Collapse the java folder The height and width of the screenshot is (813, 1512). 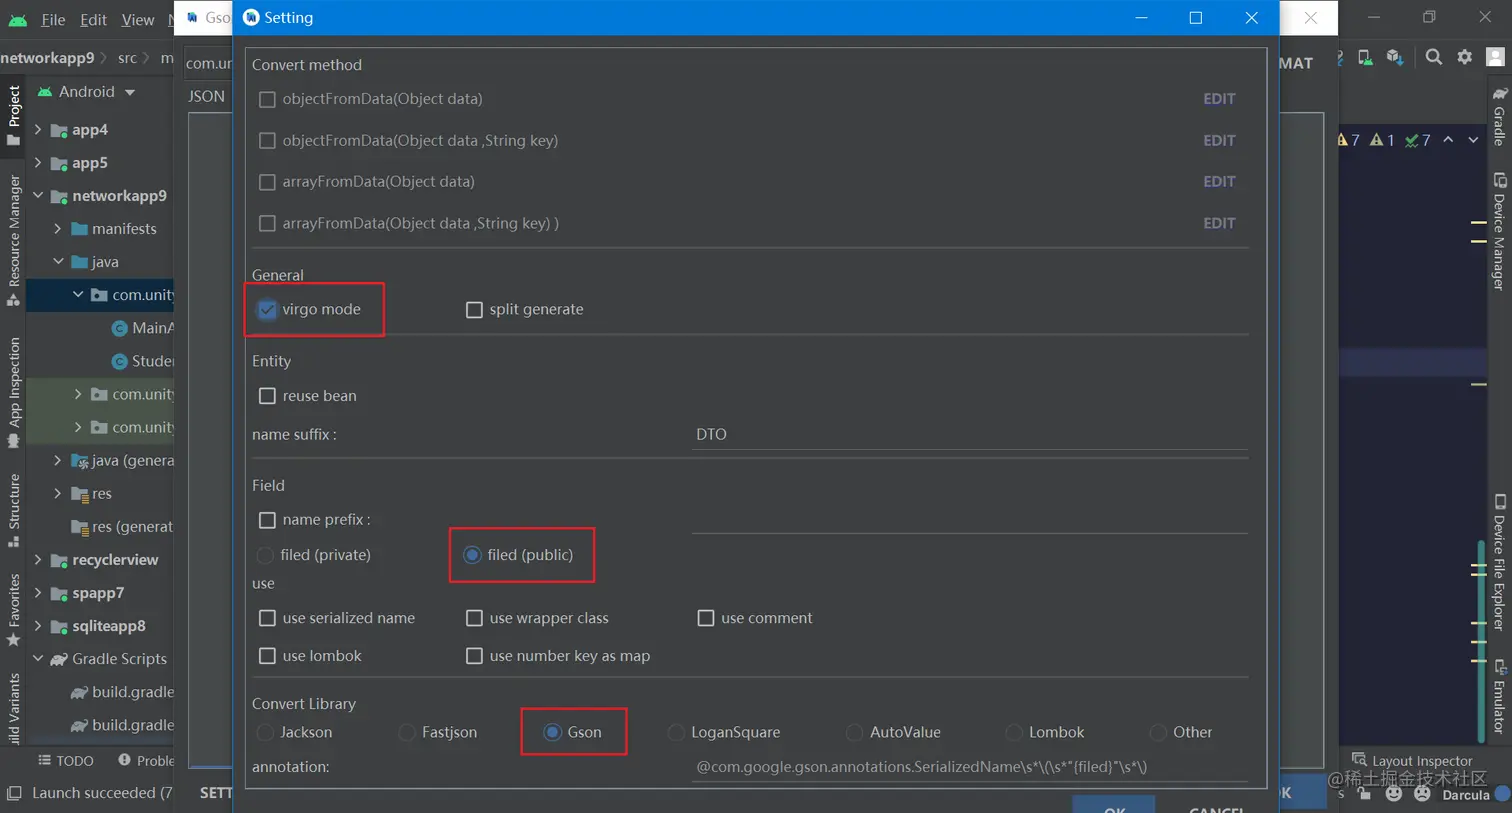click(x=58, y=261)
